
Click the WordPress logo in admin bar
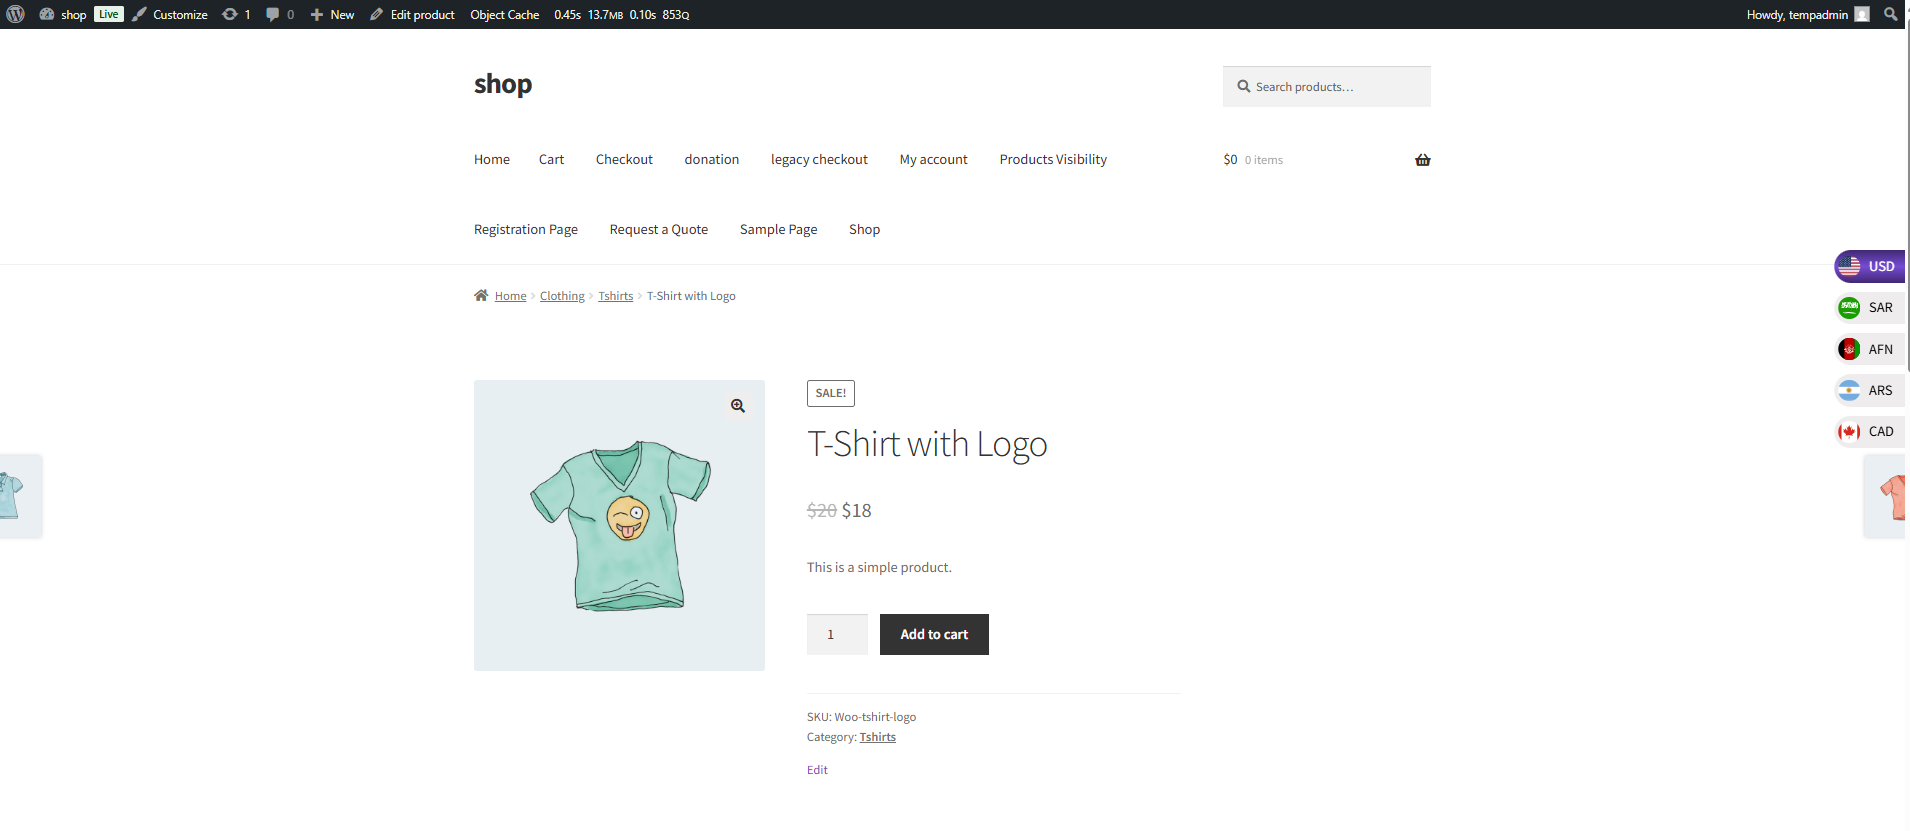pos(16,14)
